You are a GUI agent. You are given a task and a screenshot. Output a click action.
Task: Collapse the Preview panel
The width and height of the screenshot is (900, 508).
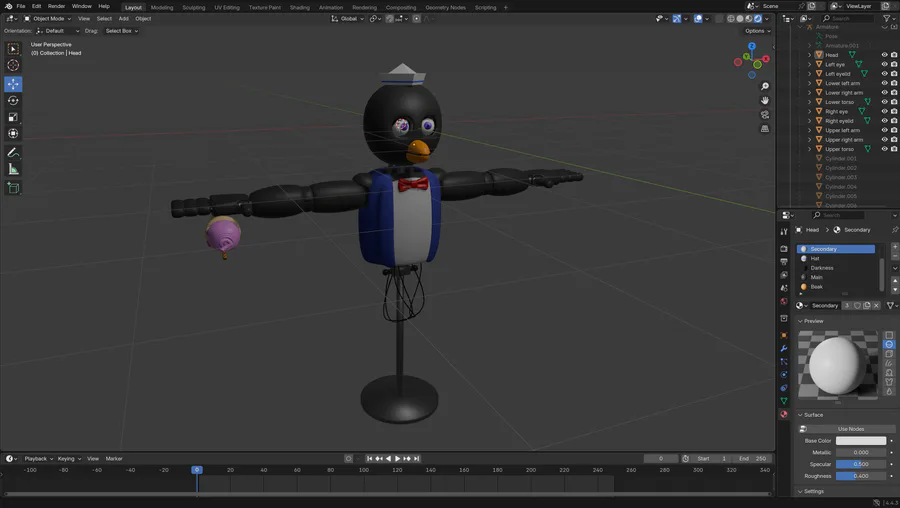pyautogui.click(x=810, y=321)
